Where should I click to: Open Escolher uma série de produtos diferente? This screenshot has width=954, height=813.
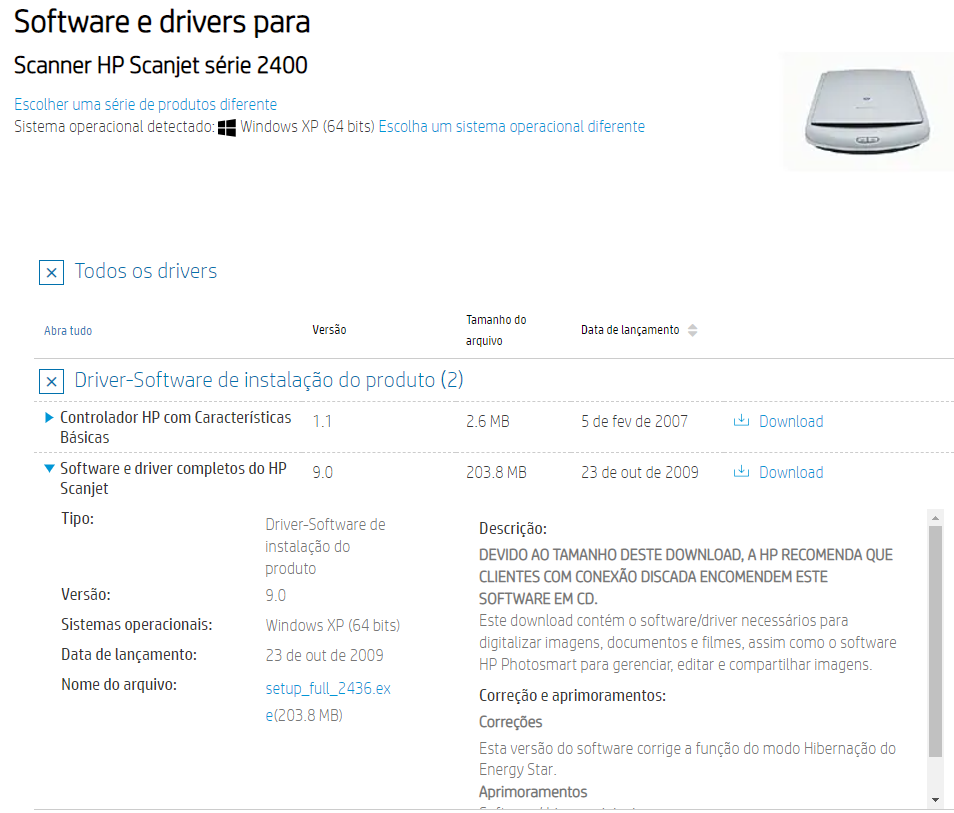coord(145,104)
